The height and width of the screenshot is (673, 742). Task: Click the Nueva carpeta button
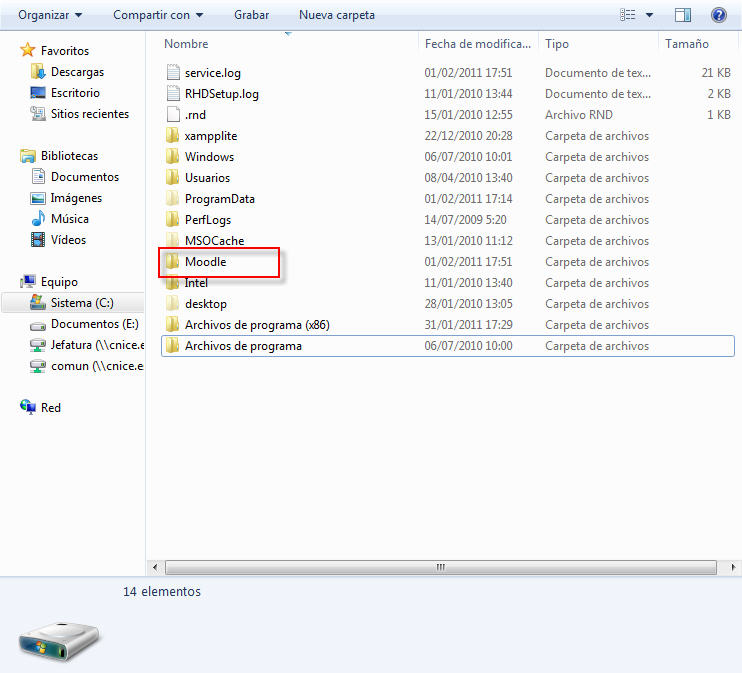pyautogui.click(x=337, y=15)
